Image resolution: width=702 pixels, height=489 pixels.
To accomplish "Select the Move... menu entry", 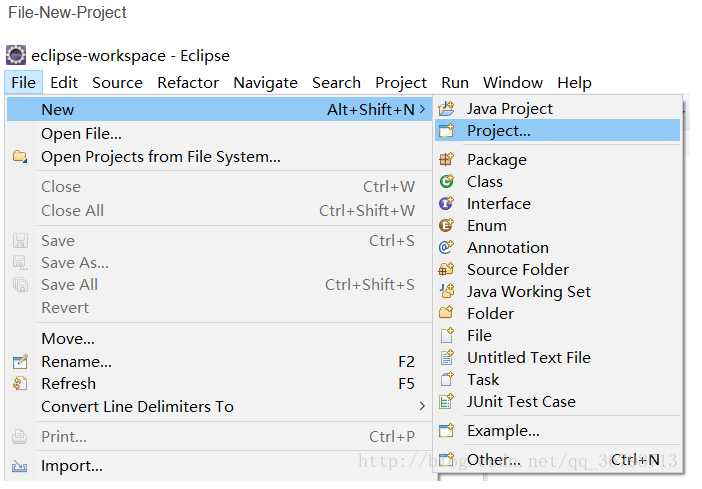I will pos(219,339).
